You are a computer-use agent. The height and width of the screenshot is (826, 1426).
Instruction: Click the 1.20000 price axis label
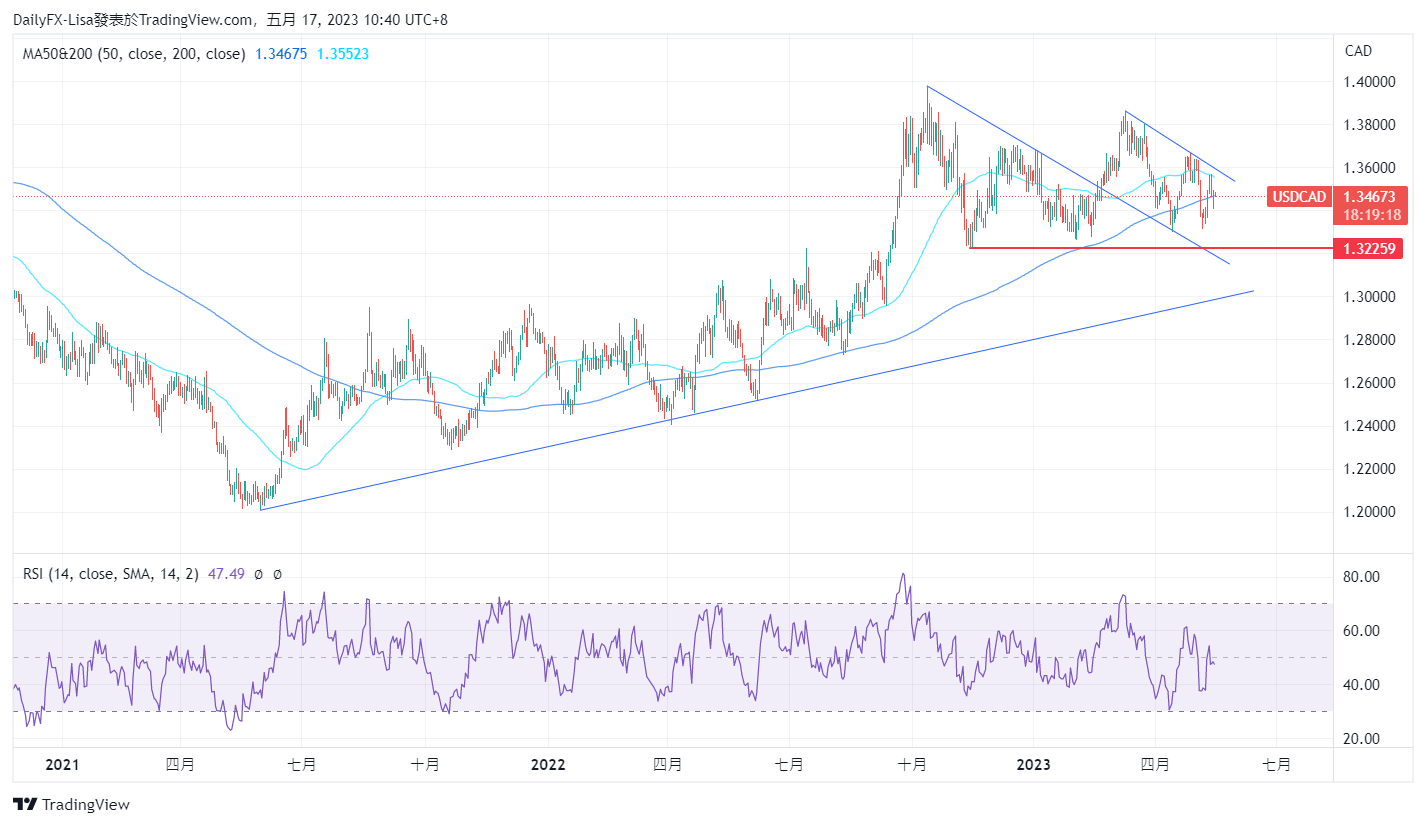(x=1370, y=512)
